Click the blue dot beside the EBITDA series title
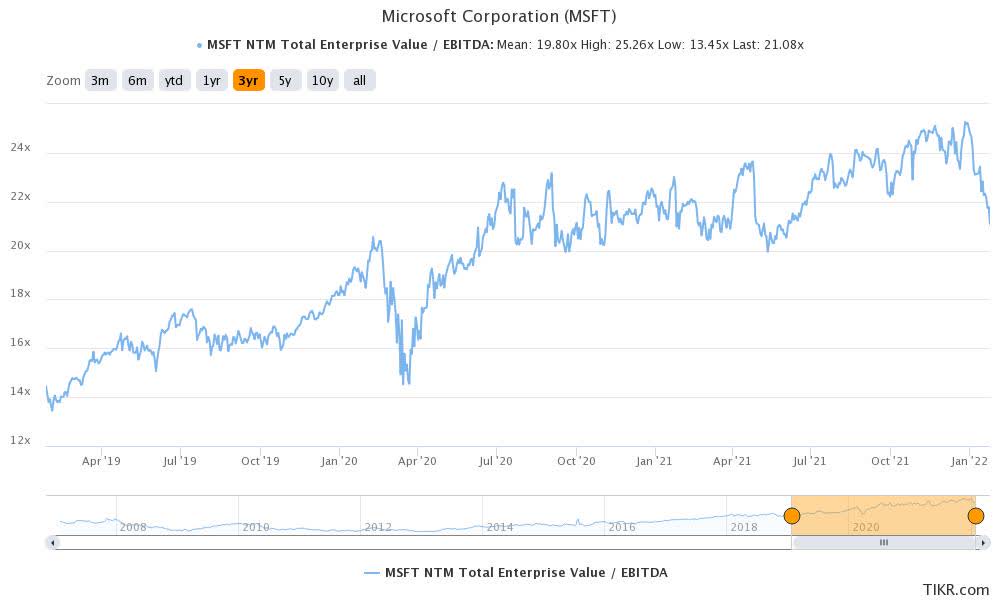 197,44
